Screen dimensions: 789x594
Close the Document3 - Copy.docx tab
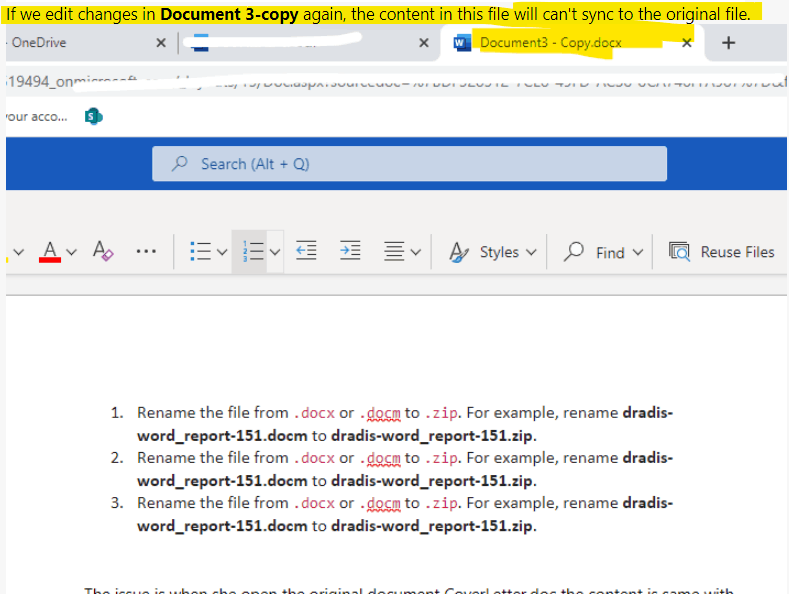pyautogui.click(x=686, y=43)
